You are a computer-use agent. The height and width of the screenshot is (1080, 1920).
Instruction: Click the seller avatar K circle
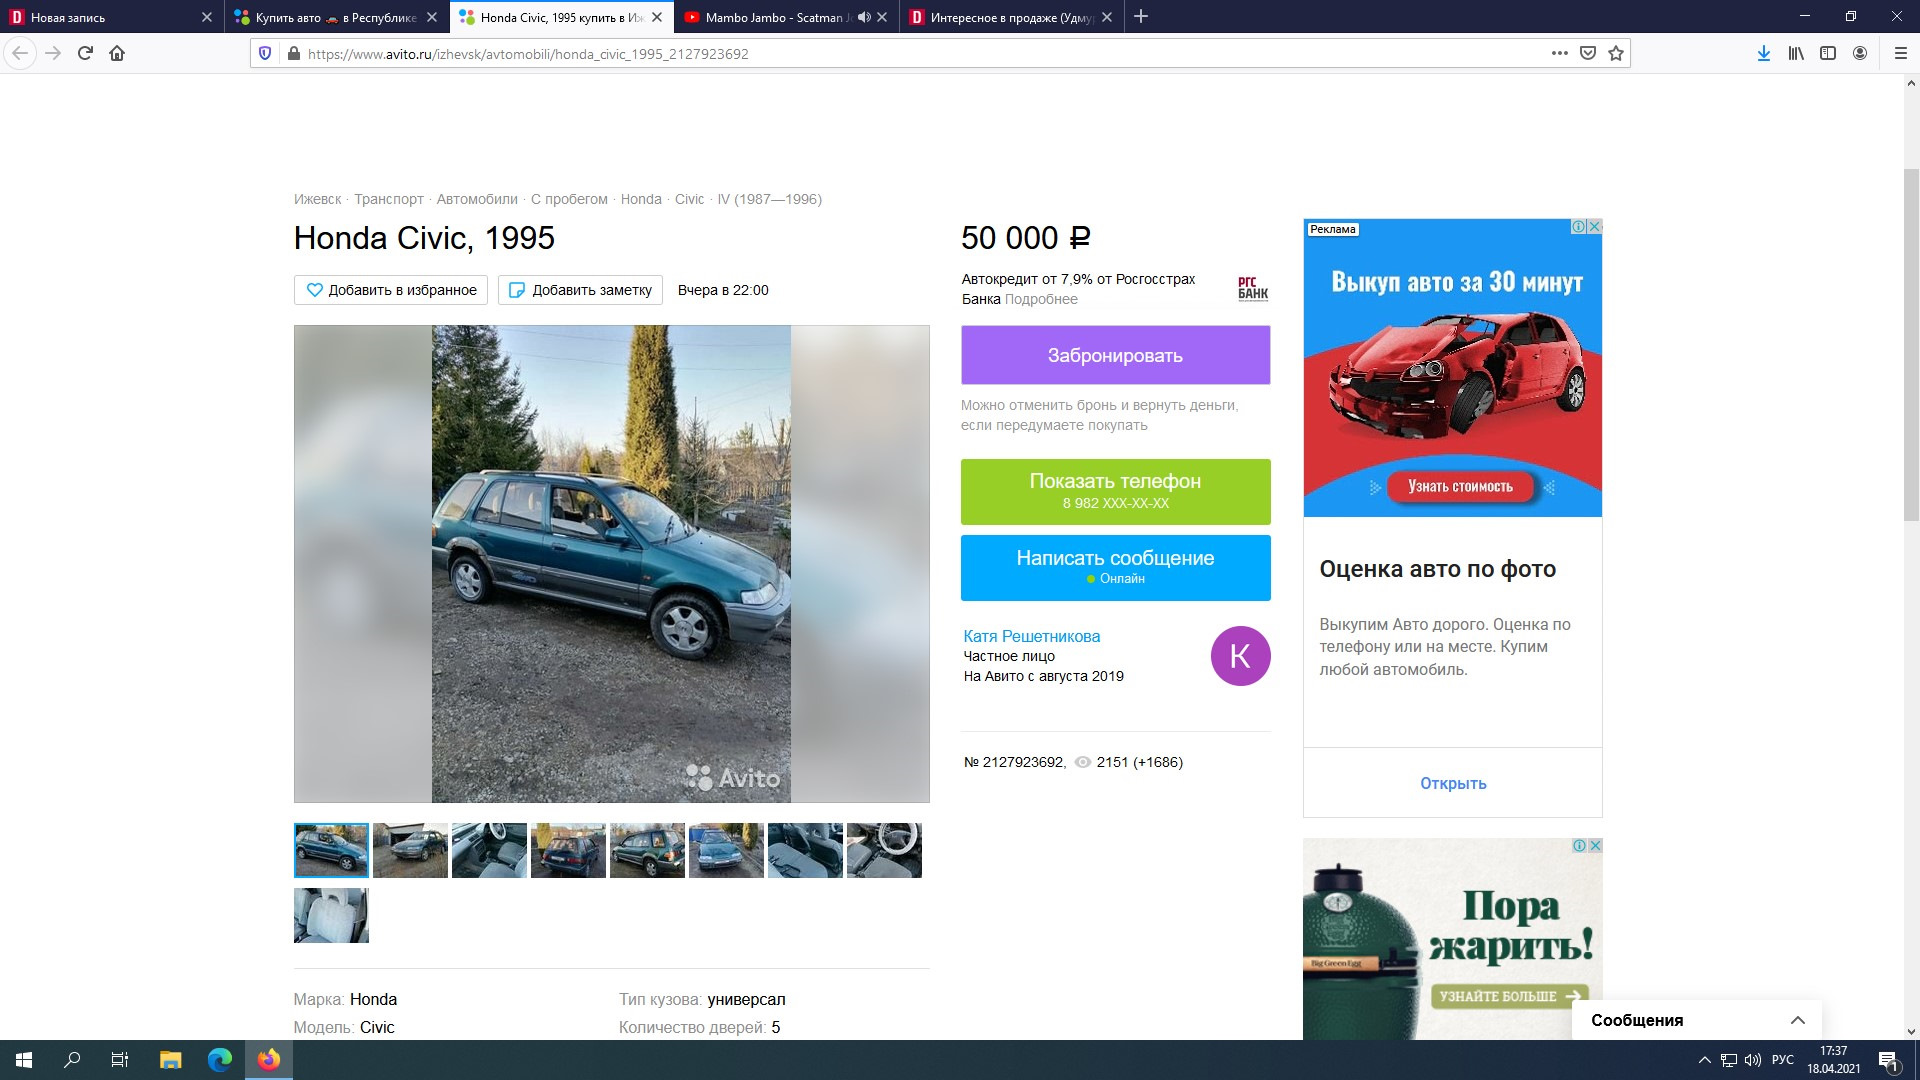coord(1240,656)
